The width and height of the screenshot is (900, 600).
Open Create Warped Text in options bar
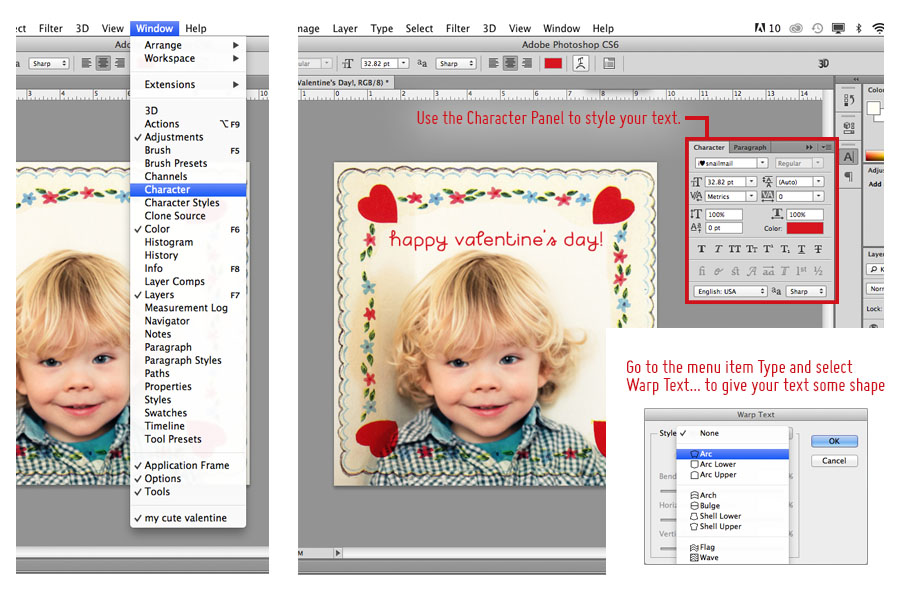coord(580,63)
